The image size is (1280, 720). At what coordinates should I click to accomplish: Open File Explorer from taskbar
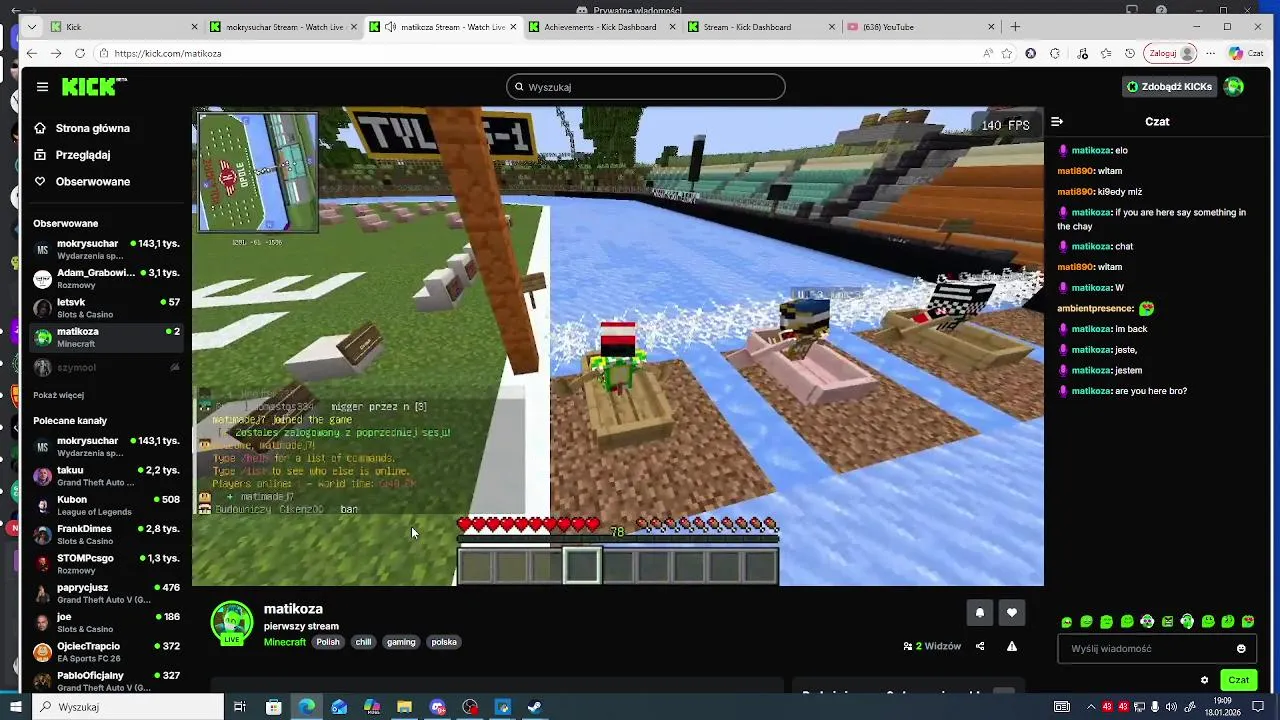click(404, 707)
